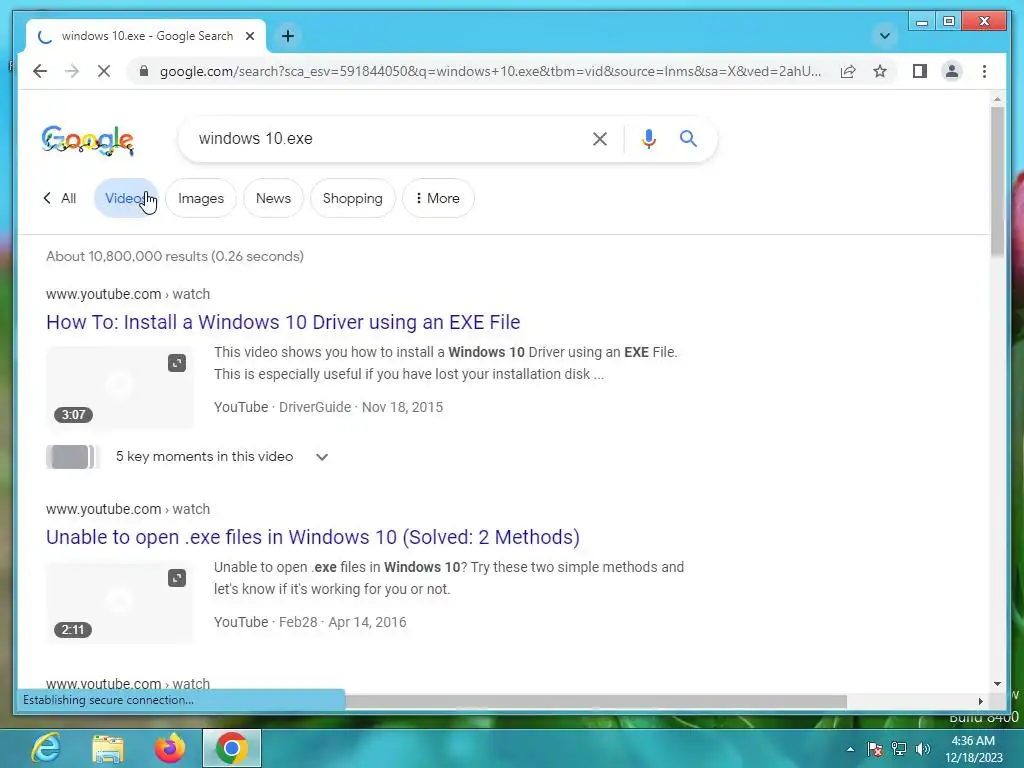Viewport: 1024px width, 768px height.
Task: Open volume control in tray
Action: click(923, 749)
